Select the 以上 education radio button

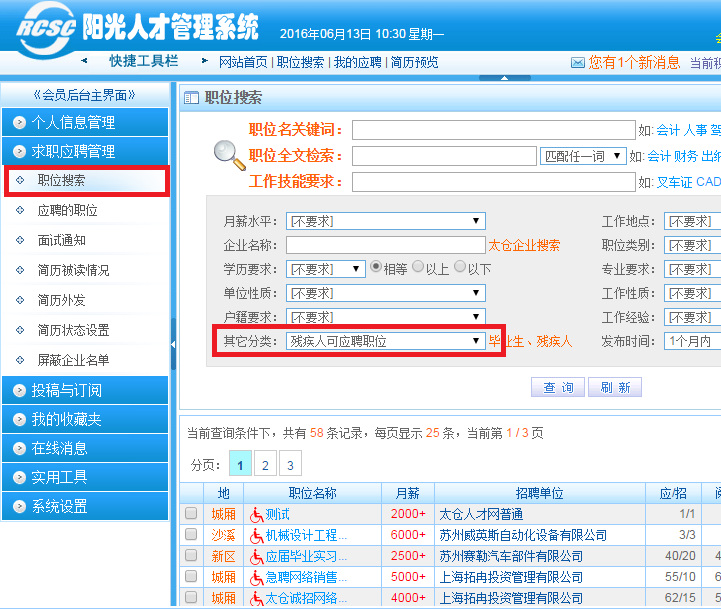pyautogui.click(x=417, y=268)
